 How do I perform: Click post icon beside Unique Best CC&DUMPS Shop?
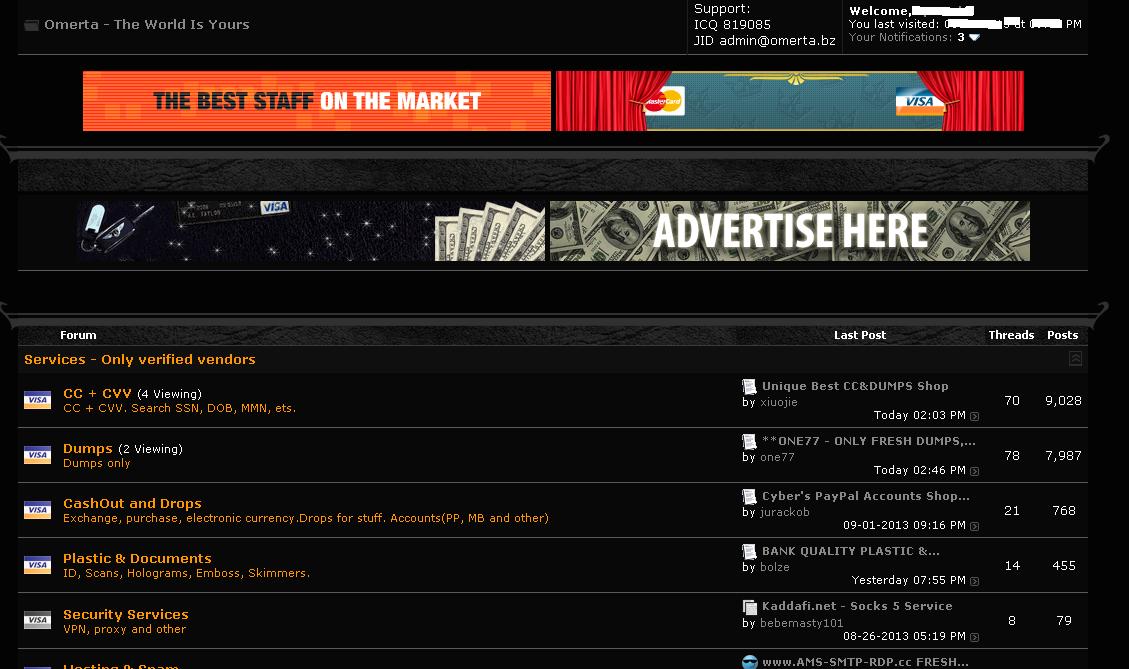click(749, 387)
